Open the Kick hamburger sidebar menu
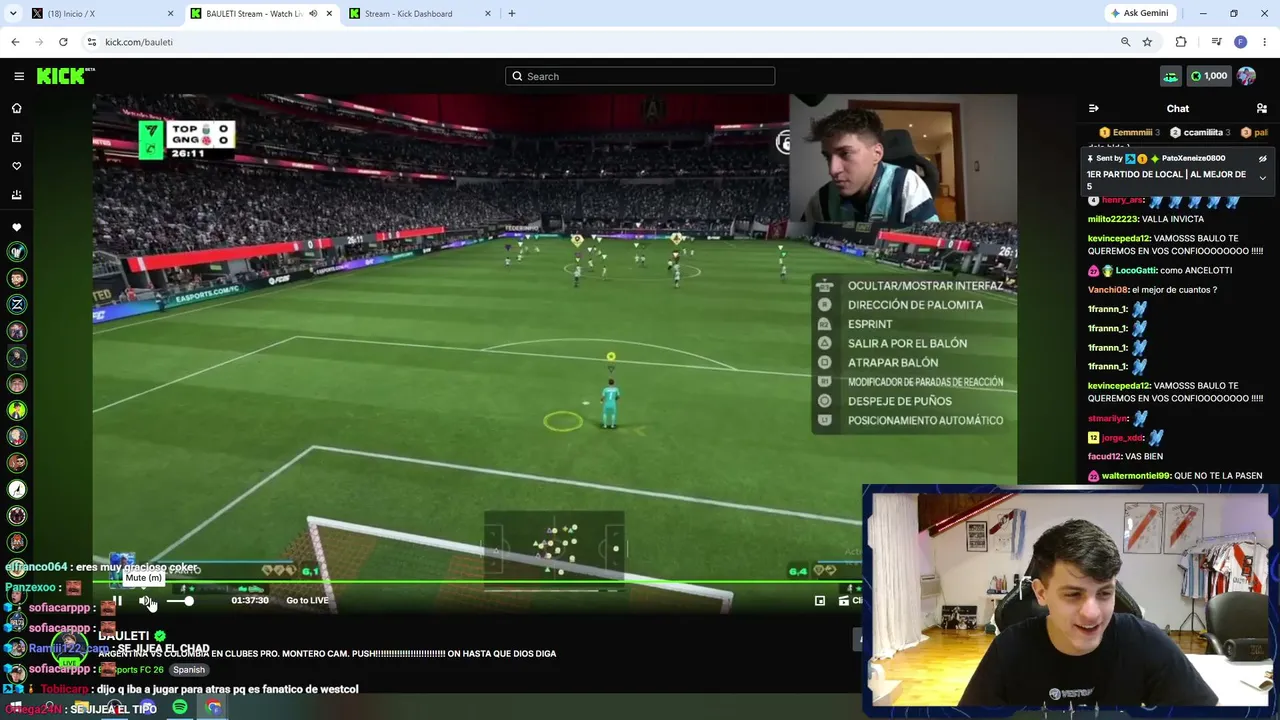Screen dimensions: 1280x720 [x=19, y=76]
